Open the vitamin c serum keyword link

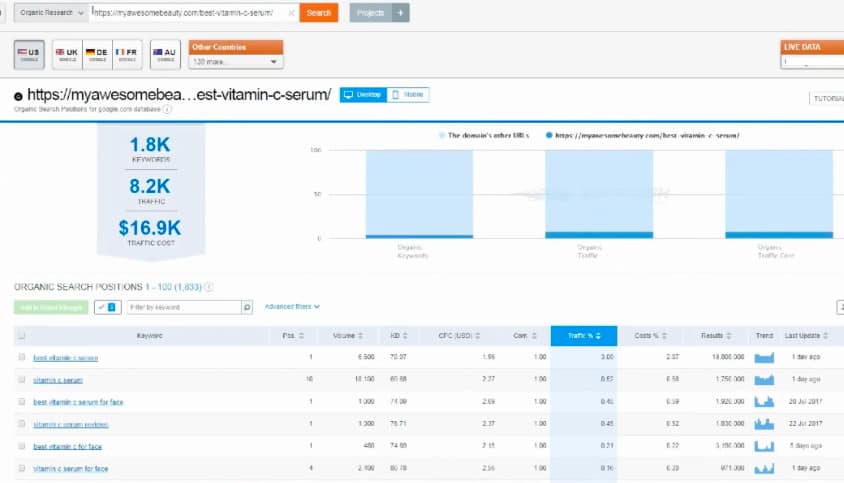coord(58,380)
